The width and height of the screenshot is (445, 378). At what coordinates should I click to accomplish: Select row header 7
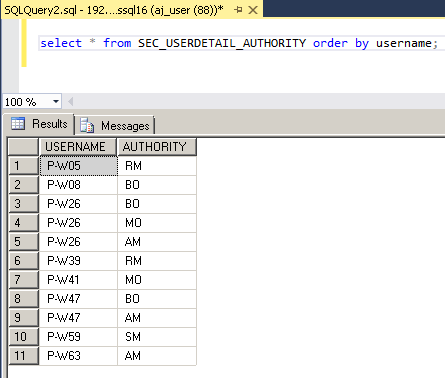click(23, 280)
